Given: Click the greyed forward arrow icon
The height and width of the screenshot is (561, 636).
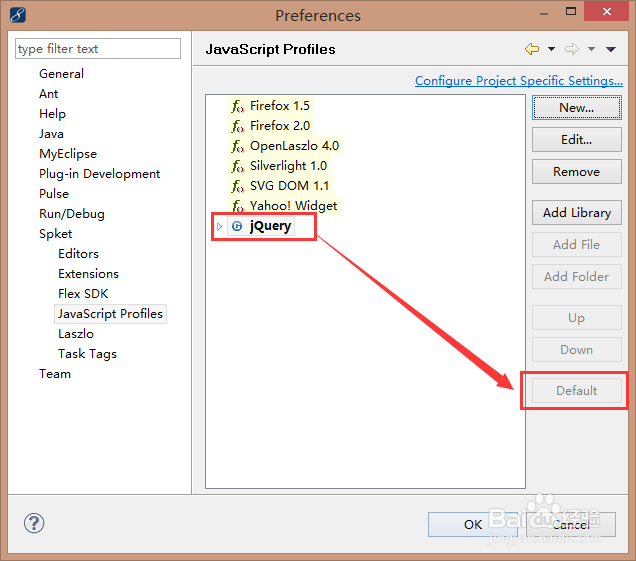Looking at the screenshot, I should pos(572,49).
